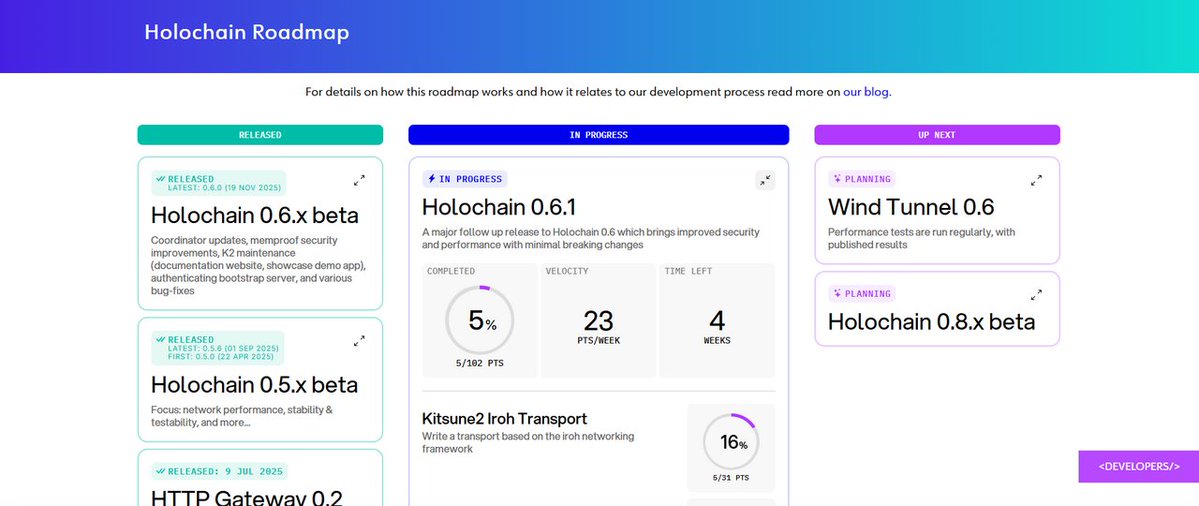Select the RELEASED column header
The width and height of the screenshot is (1199, 506).
[x=260, y=135]
